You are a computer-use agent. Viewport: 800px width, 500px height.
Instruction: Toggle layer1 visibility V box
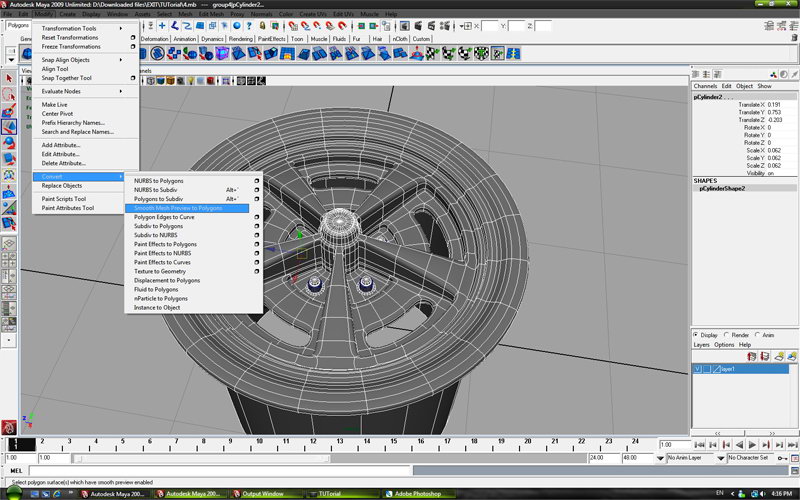coord(698,369)
